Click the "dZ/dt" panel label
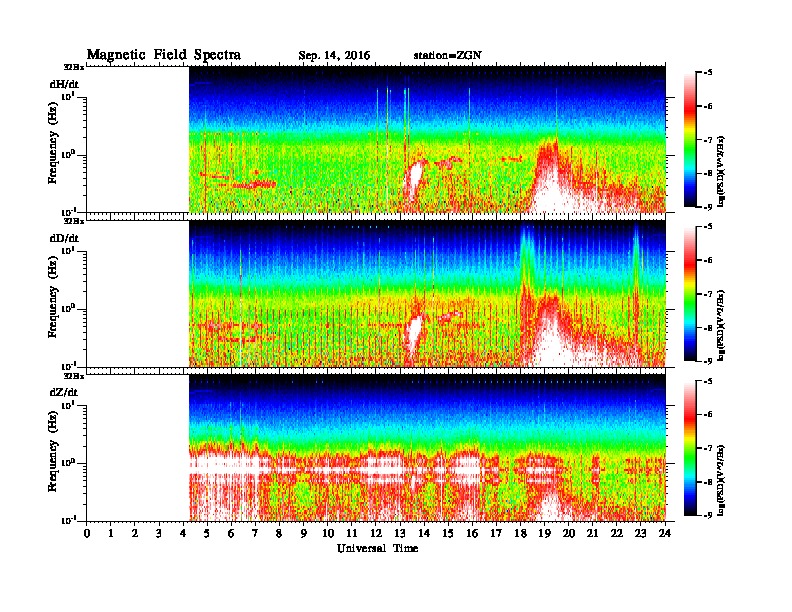The image size is (792, 612). (x=64, y=392)
